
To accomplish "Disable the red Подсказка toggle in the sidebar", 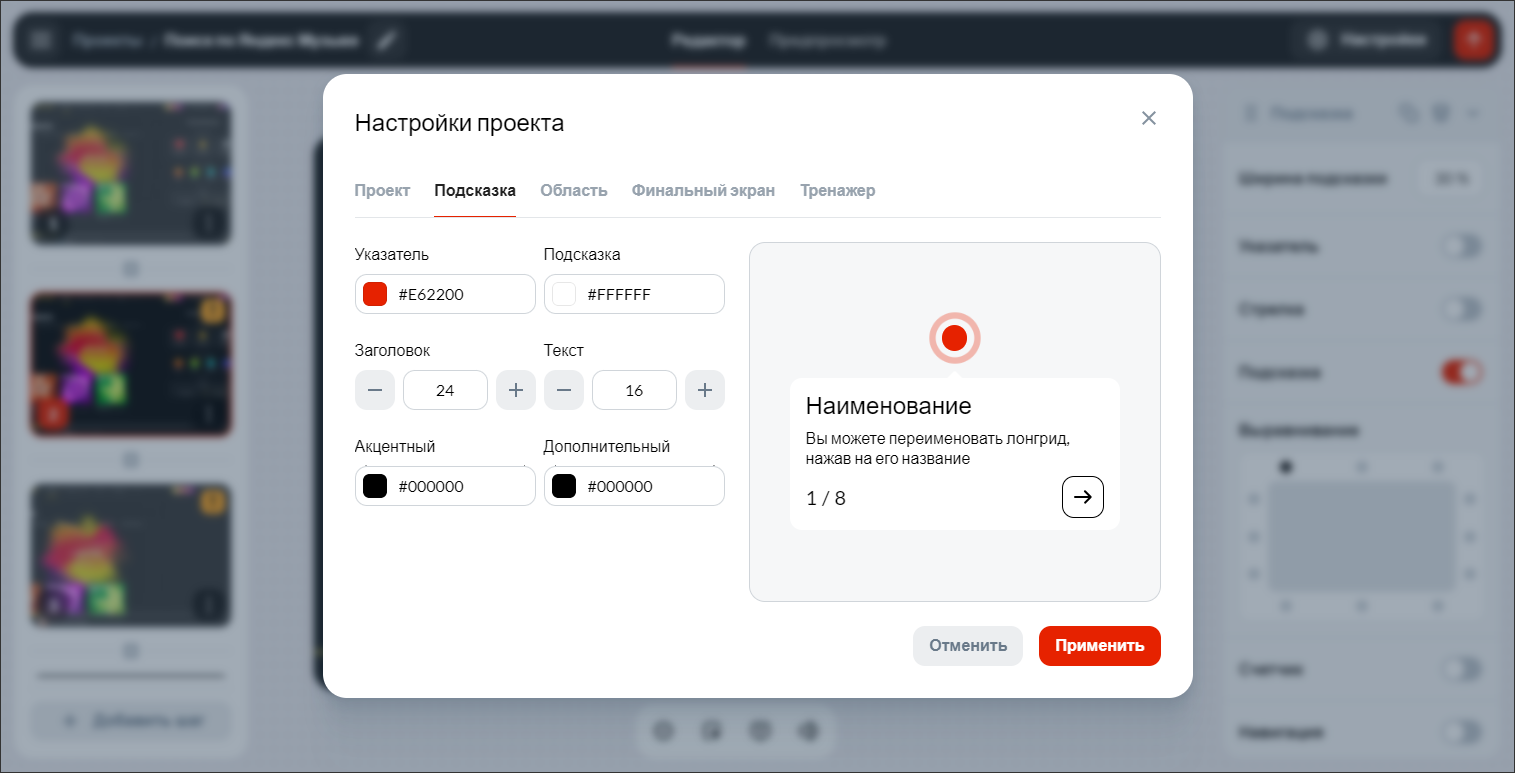I will point(1461,371).
